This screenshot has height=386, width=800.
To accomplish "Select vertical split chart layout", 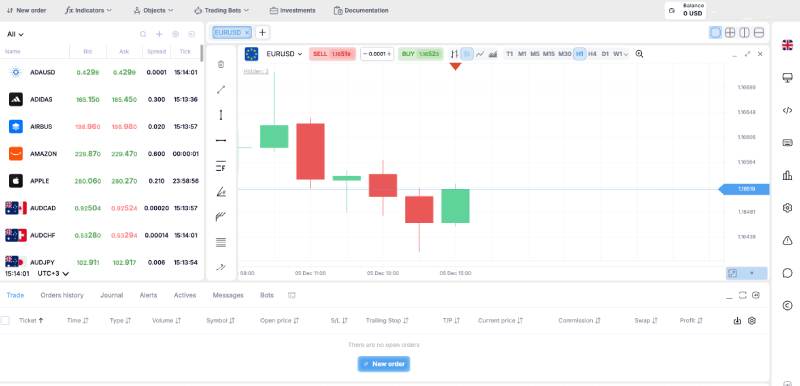I will click(x=744, y=33).
